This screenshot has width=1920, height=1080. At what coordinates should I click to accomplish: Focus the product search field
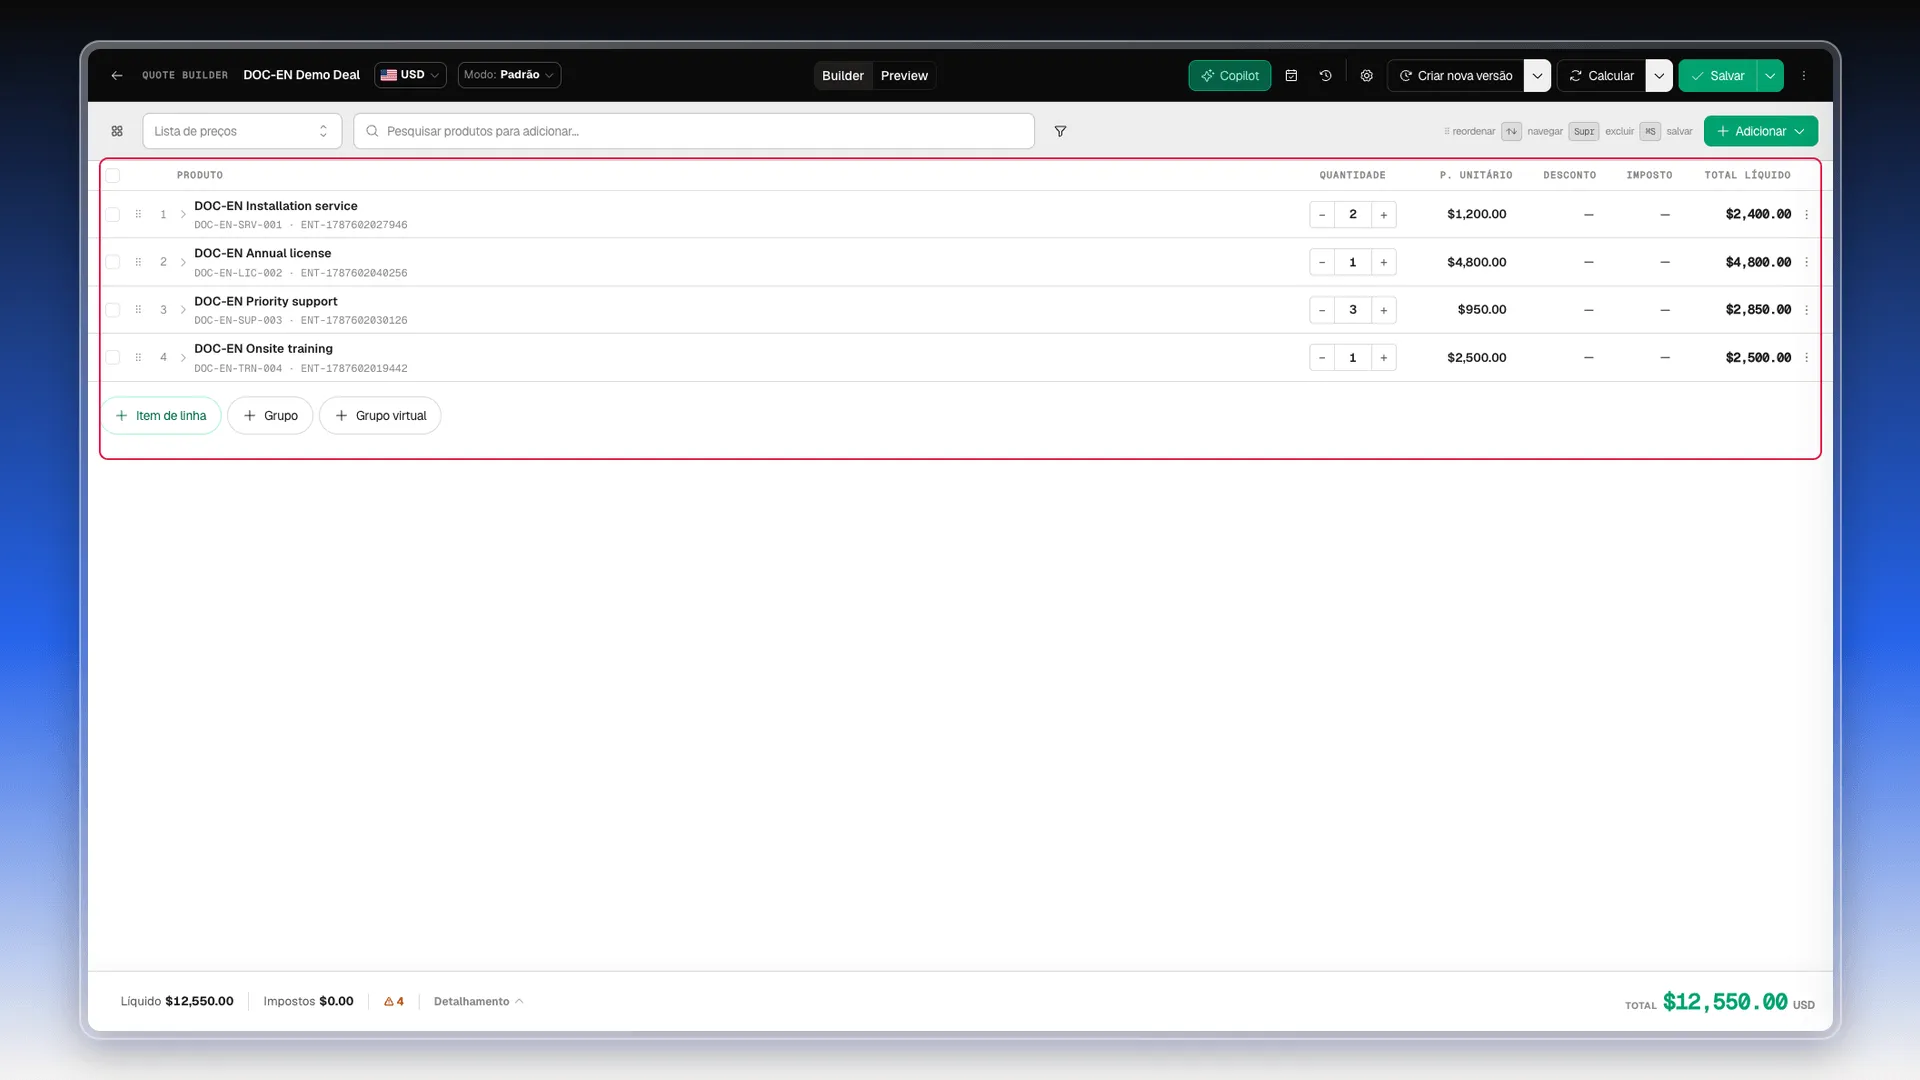pos(694,131)
